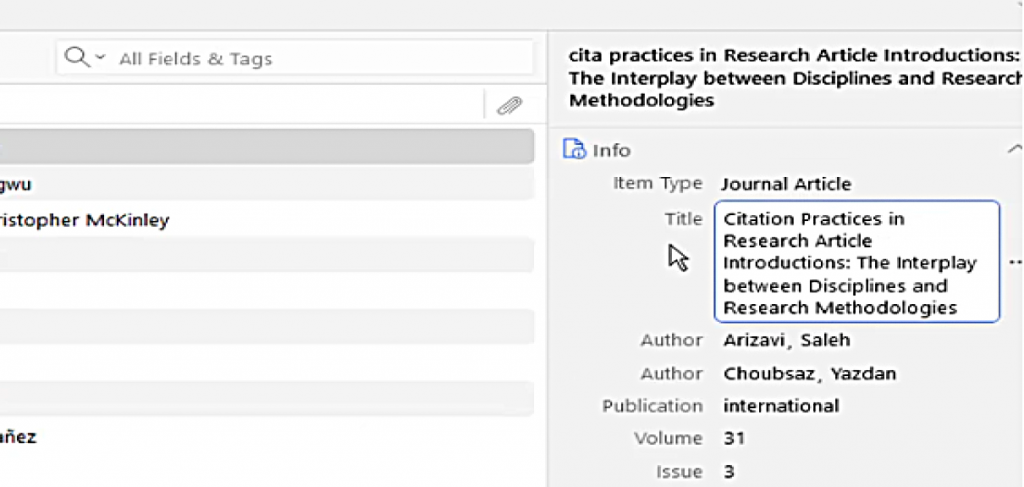Open the creator type label for Arizavi

[671, 340]
